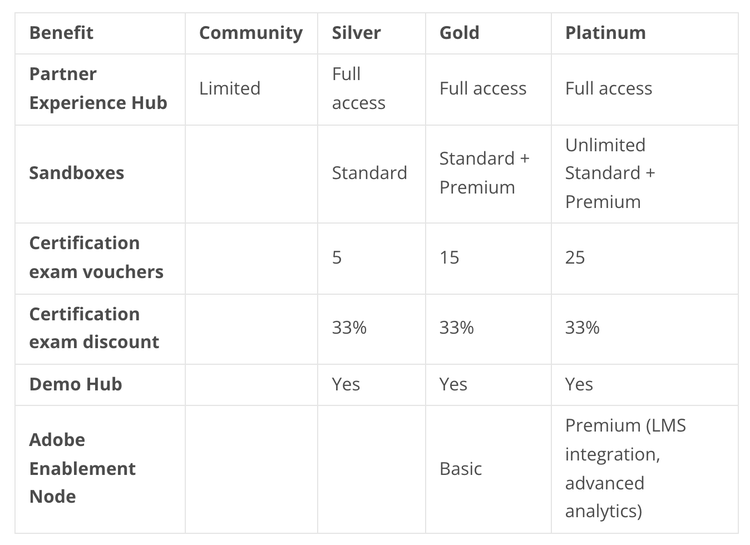Click the Silver Full access cell

pos(358,89)
